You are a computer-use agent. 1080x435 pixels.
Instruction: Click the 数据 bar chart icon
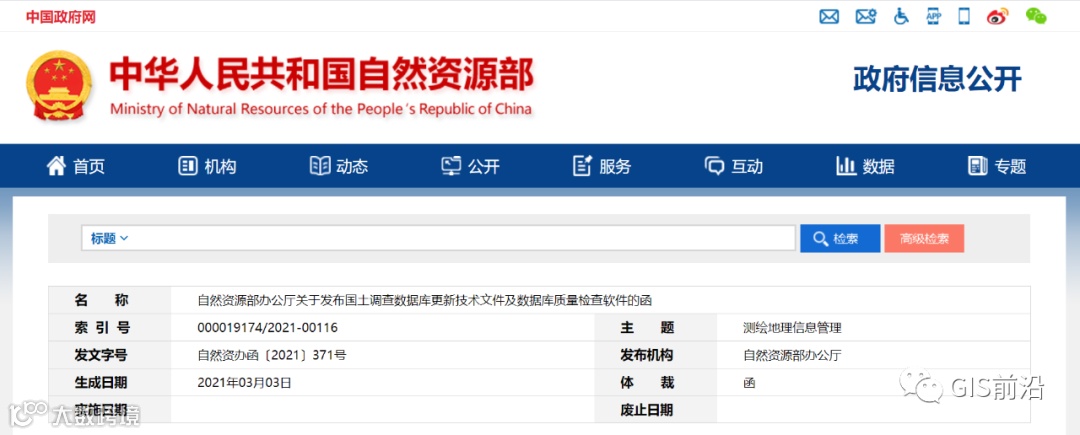coord(846,166)
